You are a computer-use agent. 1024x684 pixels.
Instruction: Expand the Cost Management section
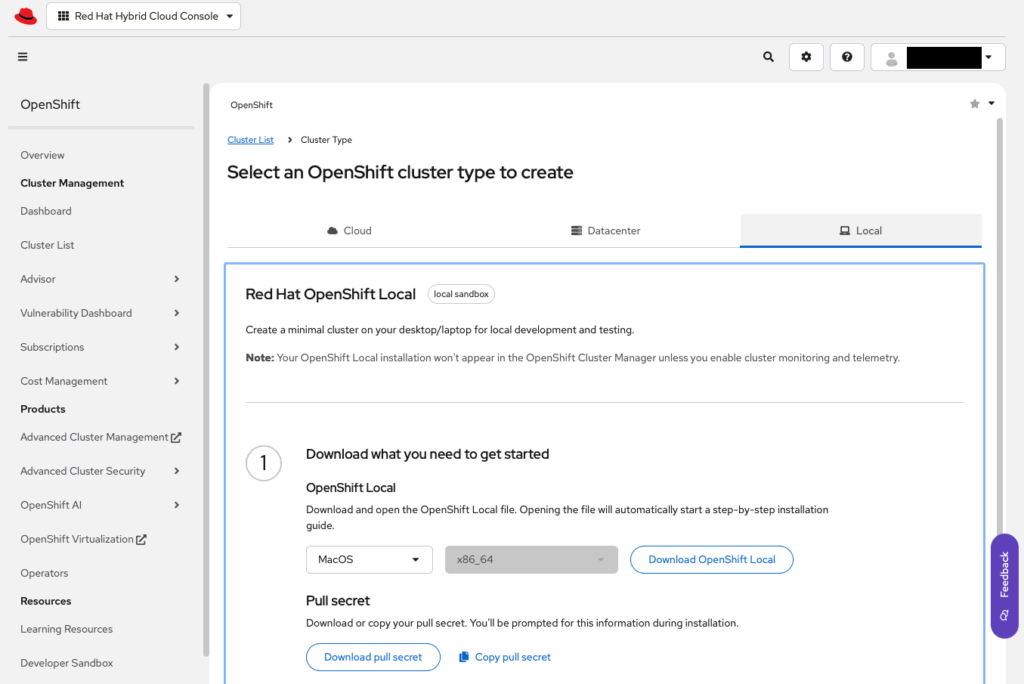(176, 381)
